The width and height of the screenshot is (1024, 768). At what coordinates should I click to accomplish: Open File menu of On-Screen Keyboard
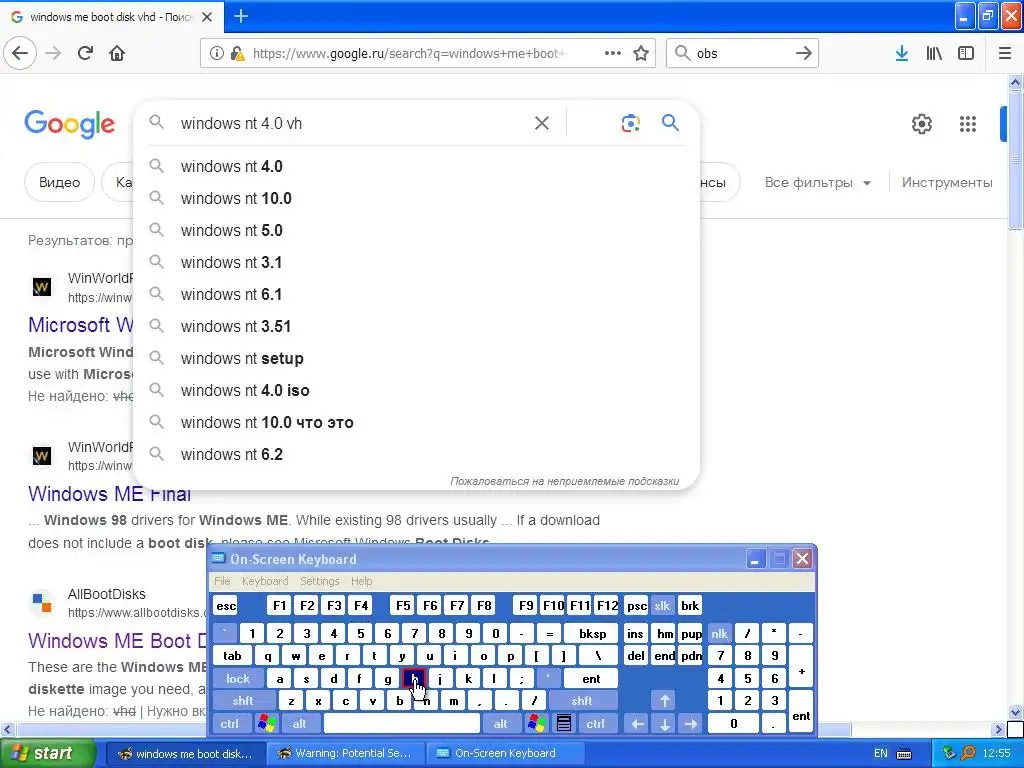pyautogui.click(x=222, y=581)
